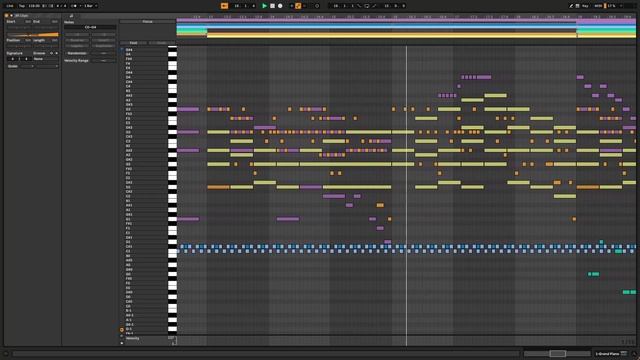Image resolution: width=640 pixels, height=360 pixels.
Task: Toggle the clip activator circle in clip panel
Action: coord(7,16)
